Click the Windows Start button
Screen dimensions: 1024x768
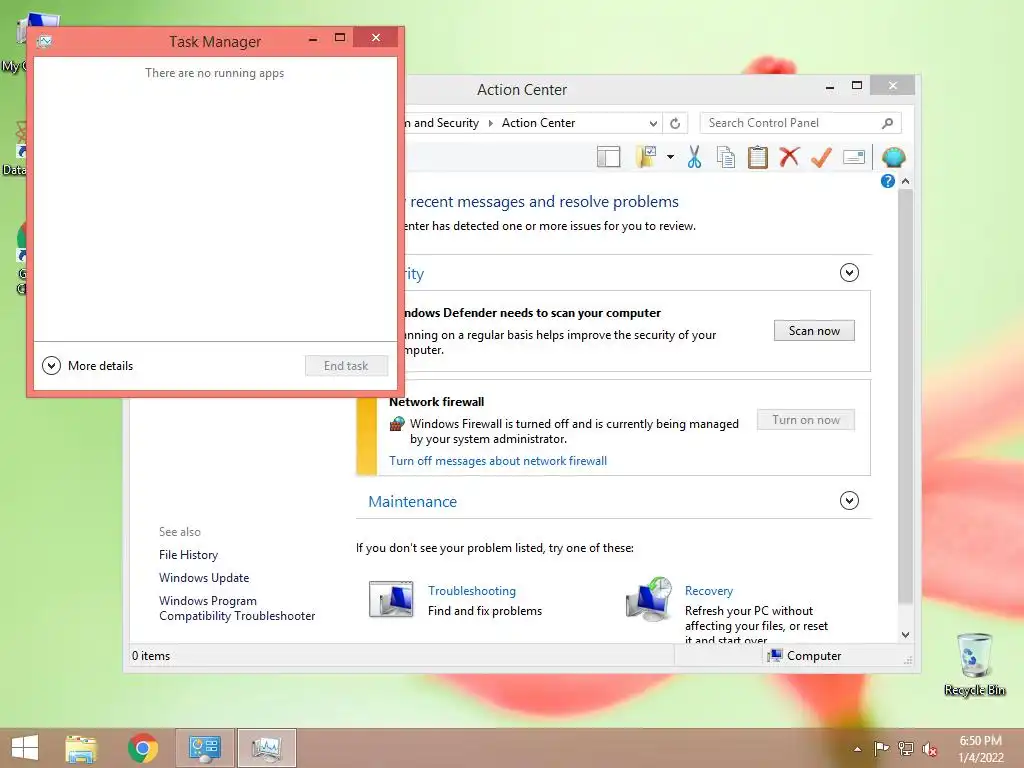25,748
